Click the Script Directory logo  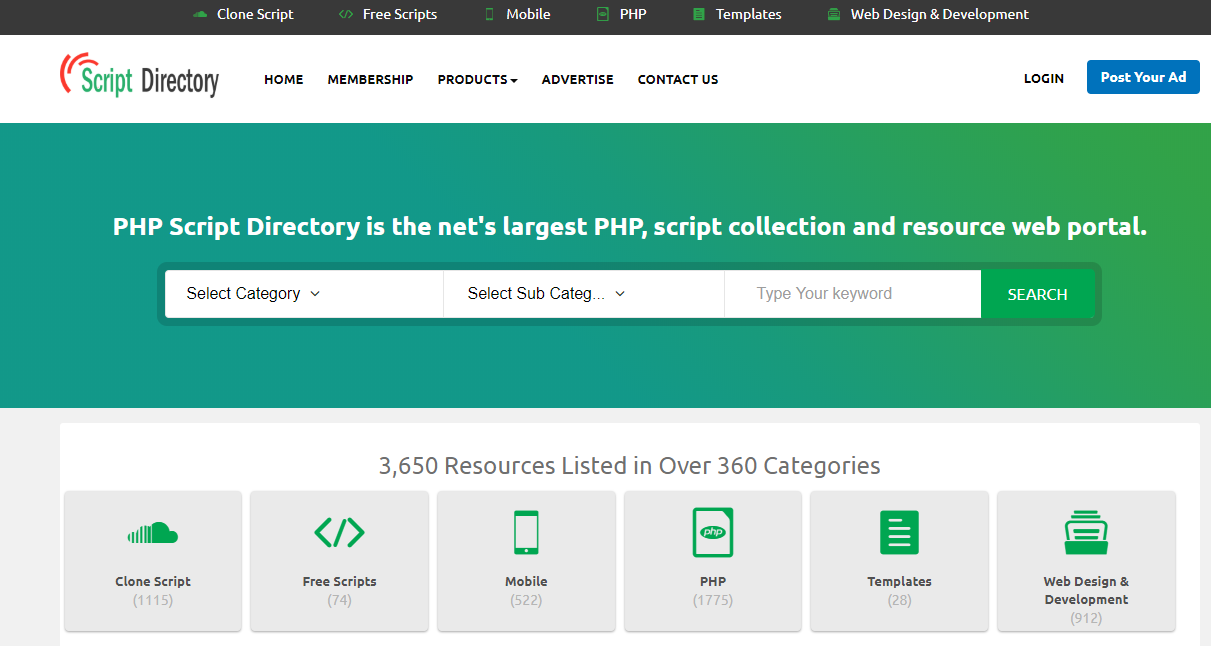(x=140, y=77)
